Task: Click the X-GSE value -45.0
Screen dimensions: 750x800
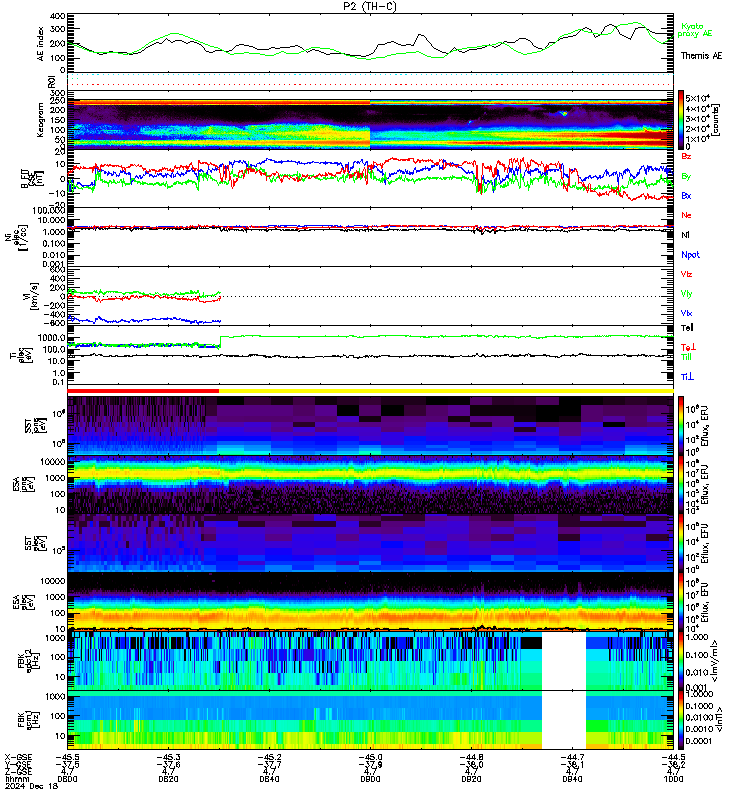Action: 370,757
